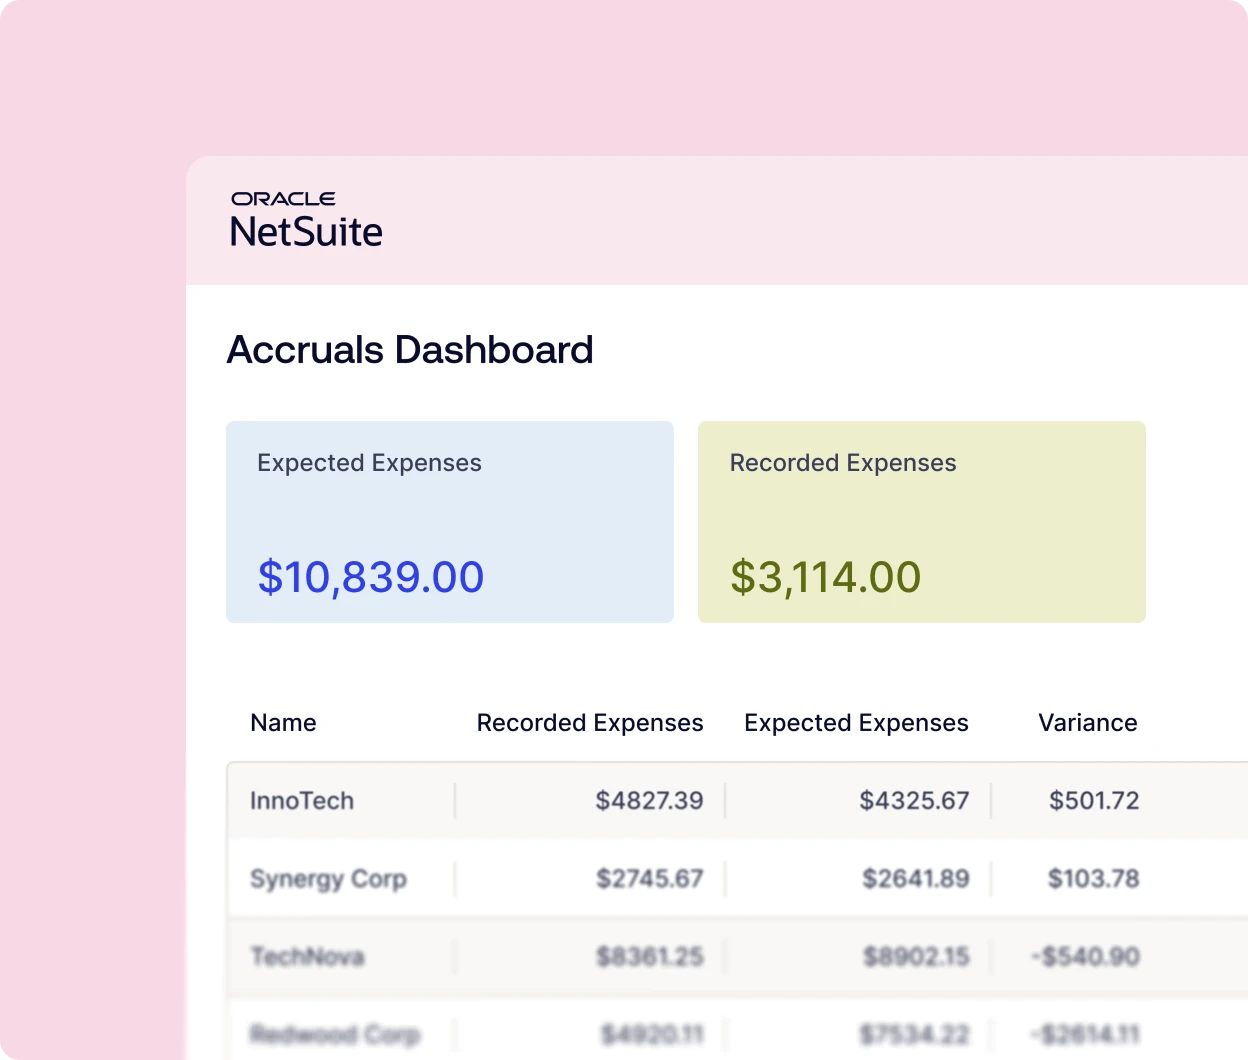
Task: Click InnoTech variance $501.72
Action: 1094,801
